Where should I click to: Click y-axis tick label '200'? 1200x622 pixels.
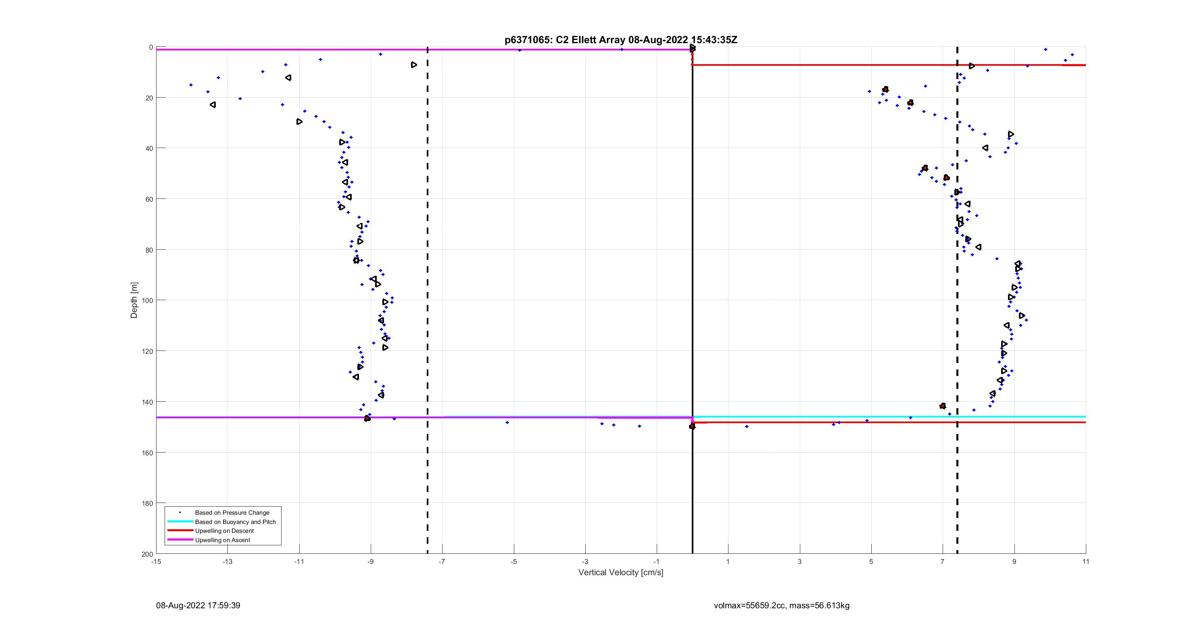(146, 554)
